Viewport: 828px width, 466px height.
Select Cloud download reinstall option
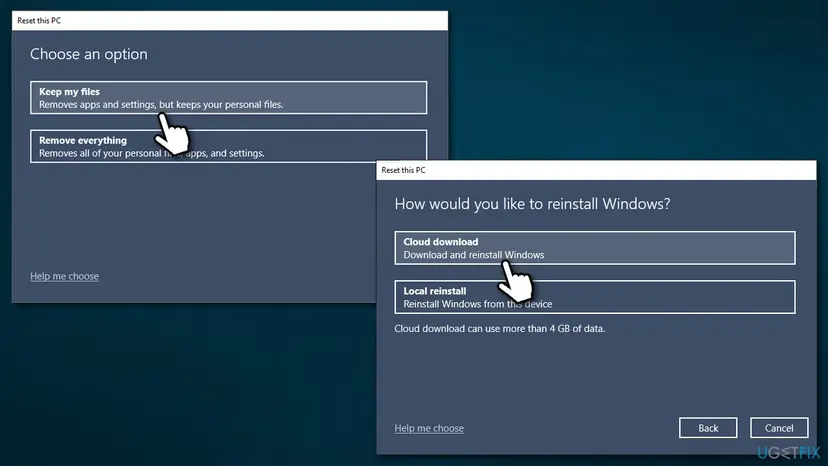point(595,248)
